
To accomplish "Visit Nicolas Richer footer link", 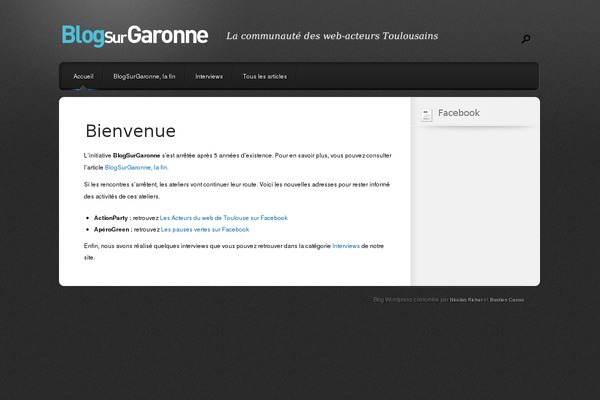I will (x=466, y=300).
